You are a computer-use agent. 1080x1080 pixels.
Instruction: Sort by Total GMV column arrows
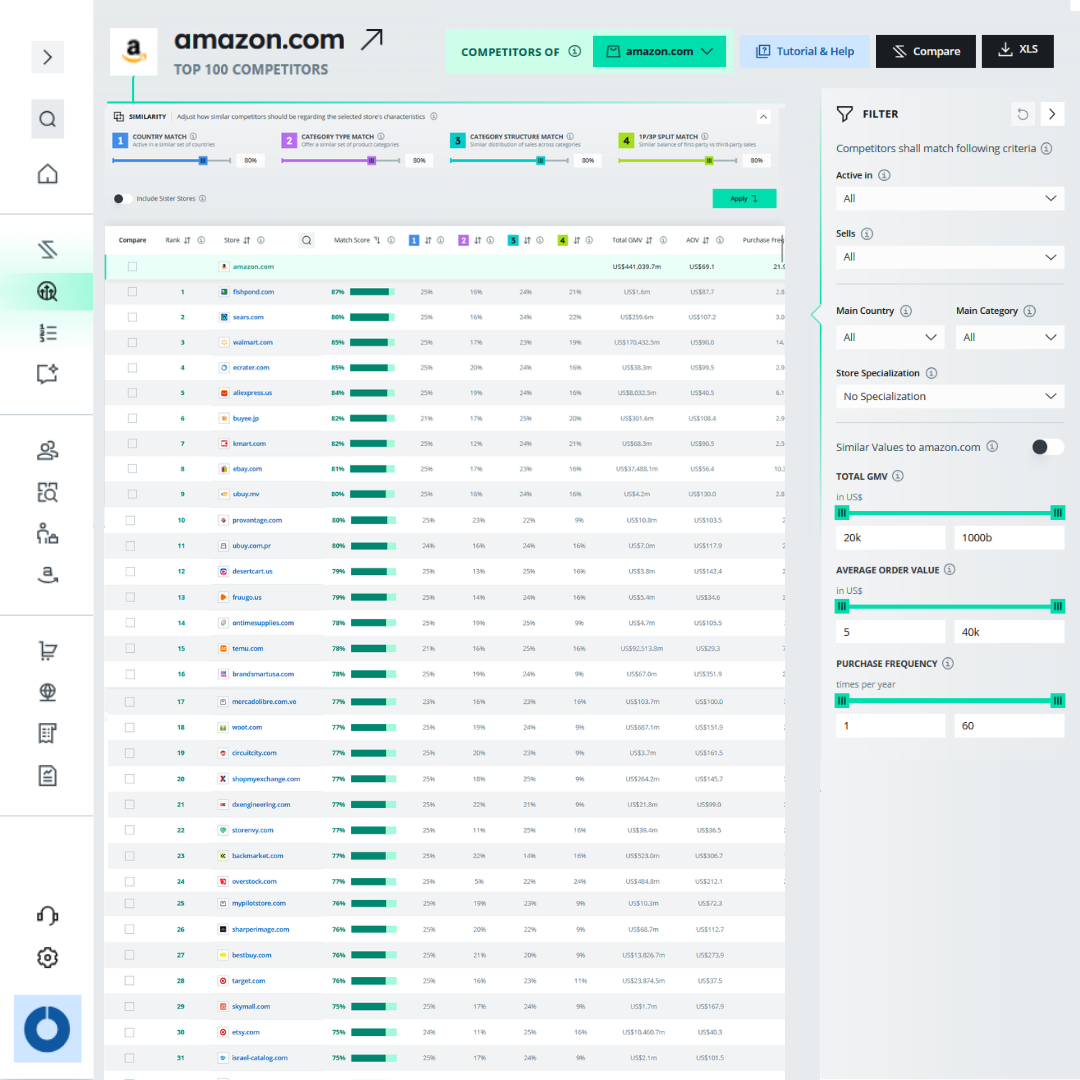649,240
